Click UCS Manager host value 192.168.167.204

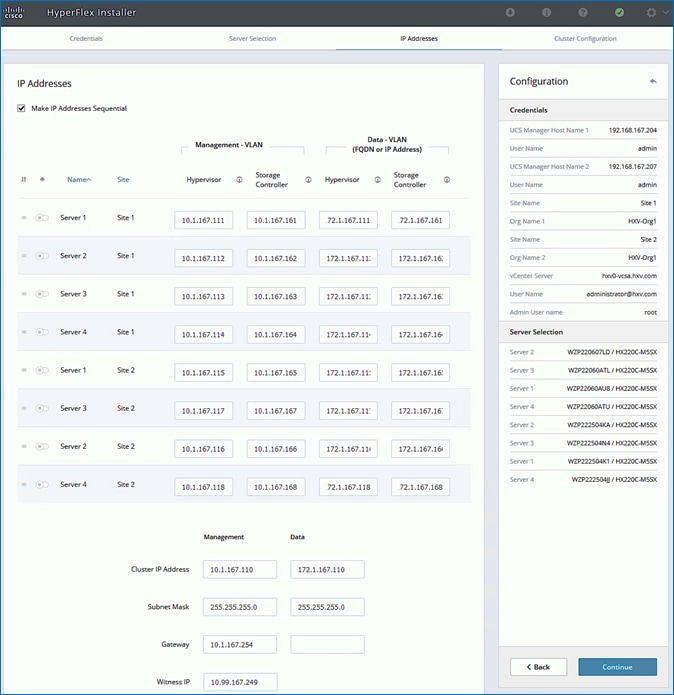[x=633, y=130]
